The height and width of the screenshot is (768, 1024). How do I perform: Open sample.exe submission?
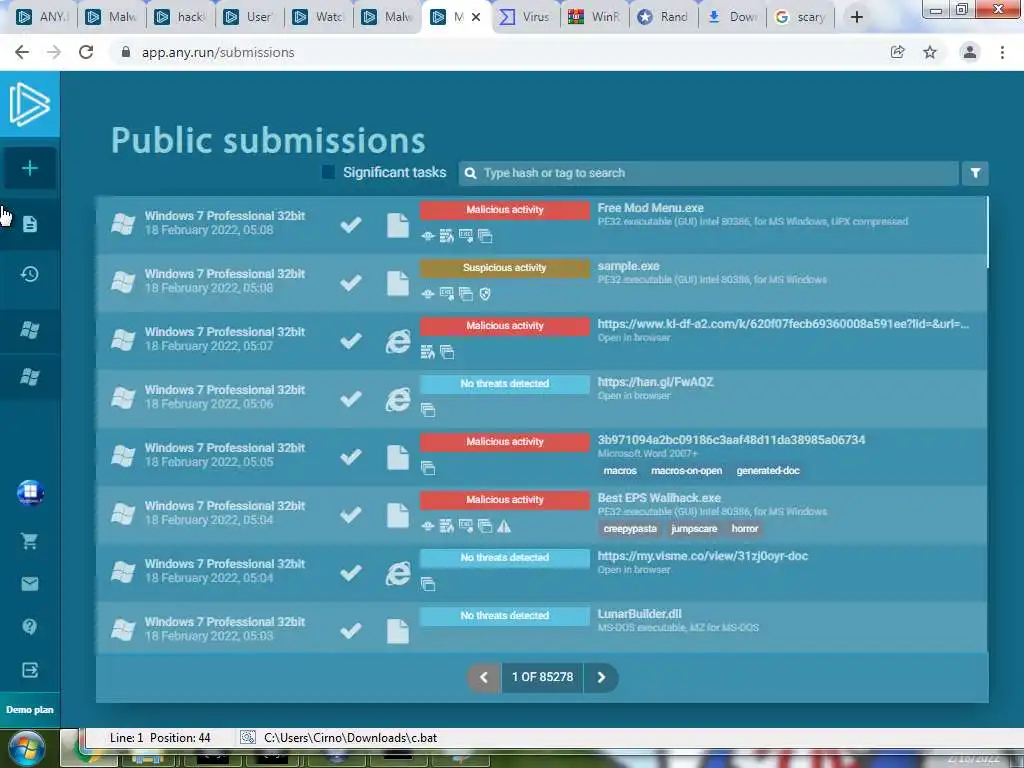[x=628, y=266]
